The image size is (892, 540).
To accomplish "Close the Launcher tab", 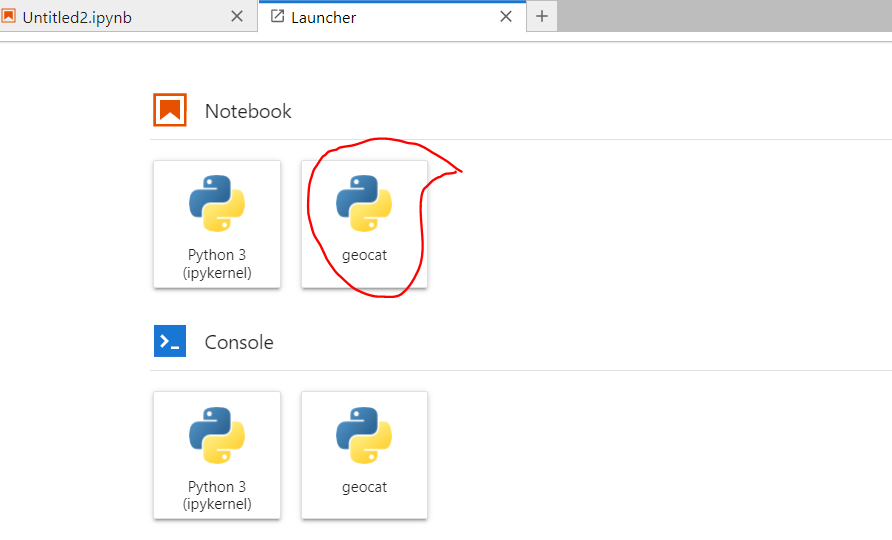I will [x=506, y=17].
